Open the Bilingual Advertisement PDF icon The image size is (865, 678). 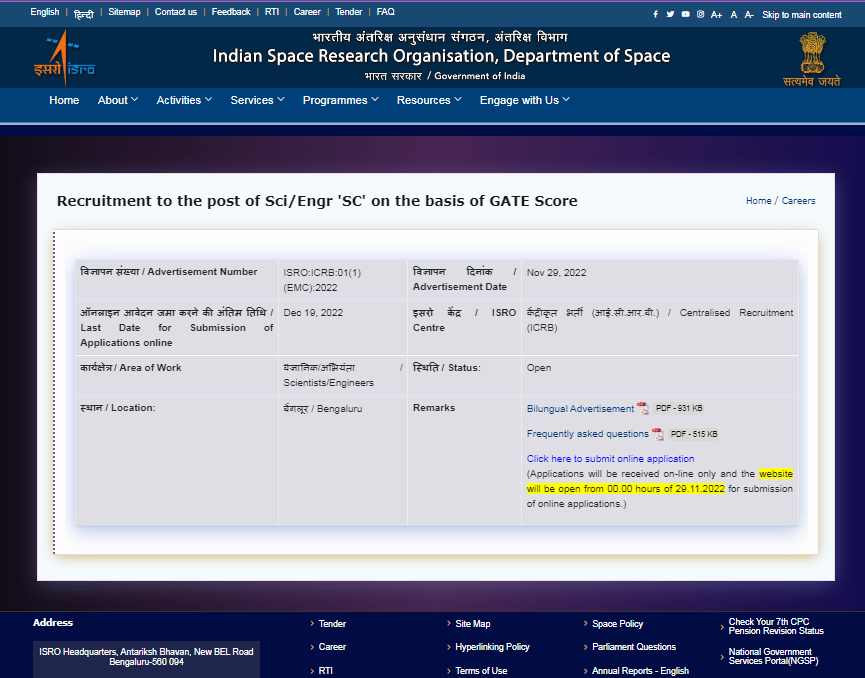pos(641,408)
